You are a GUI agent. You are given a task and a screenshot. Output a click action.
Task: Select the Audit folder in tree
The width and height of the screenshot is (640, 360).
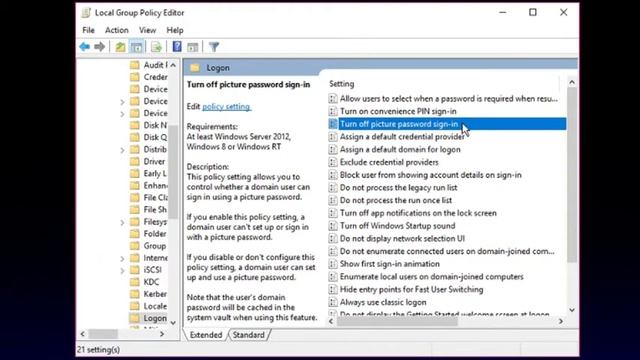coord(155,65)
